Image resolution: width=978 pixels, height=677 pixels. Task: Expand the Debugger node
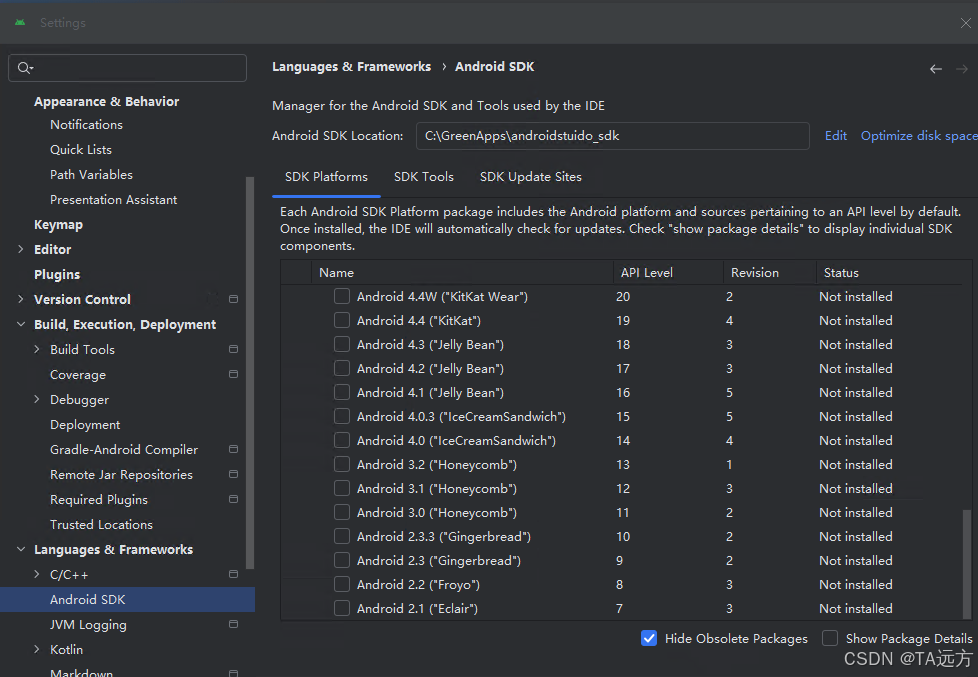coord(37,399)
